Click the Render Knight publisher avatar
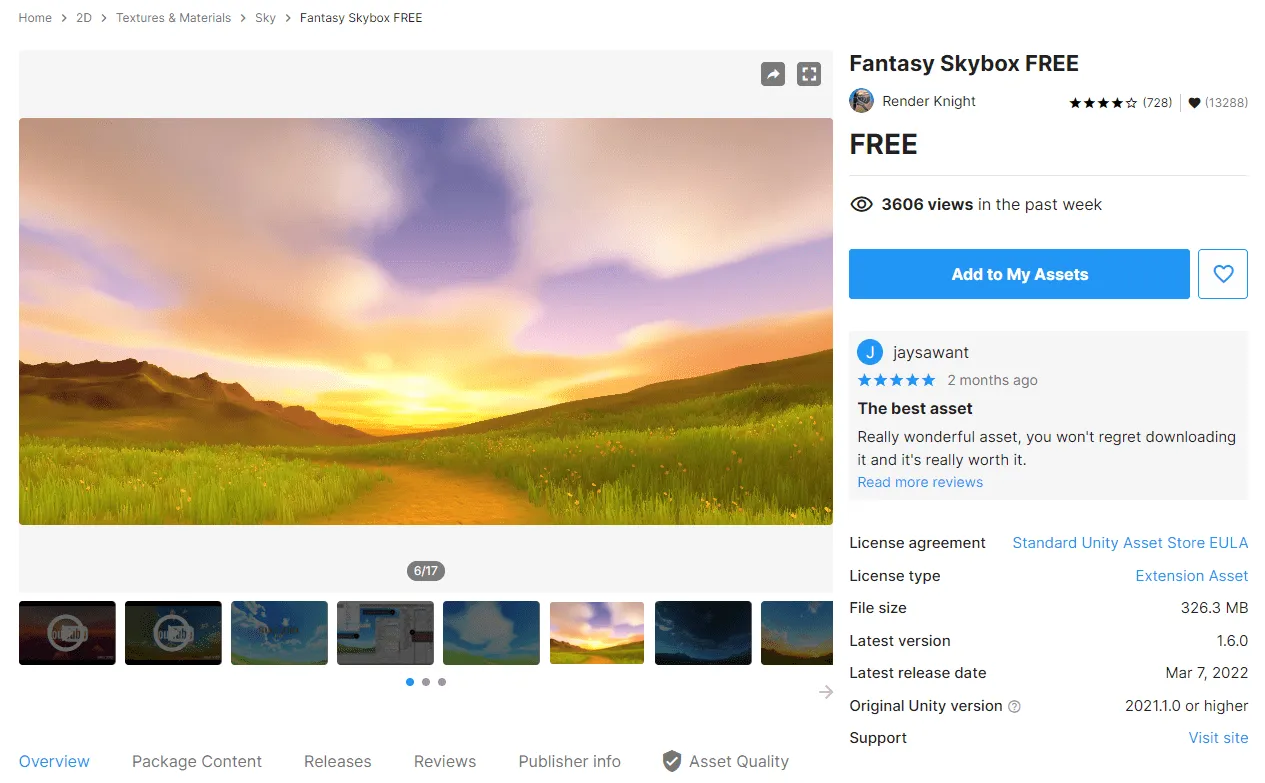Viewport: 1265px width, 783px height. point(861,101)
